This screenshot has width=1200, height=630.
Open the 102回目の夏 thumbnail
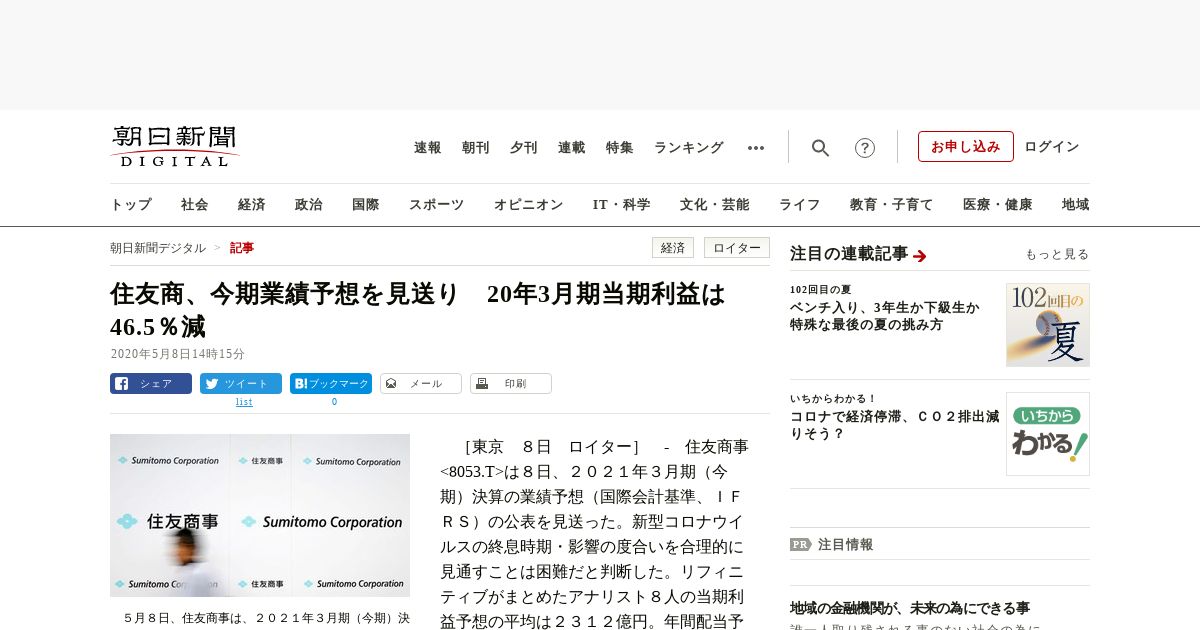click(x=1048, y=325)
